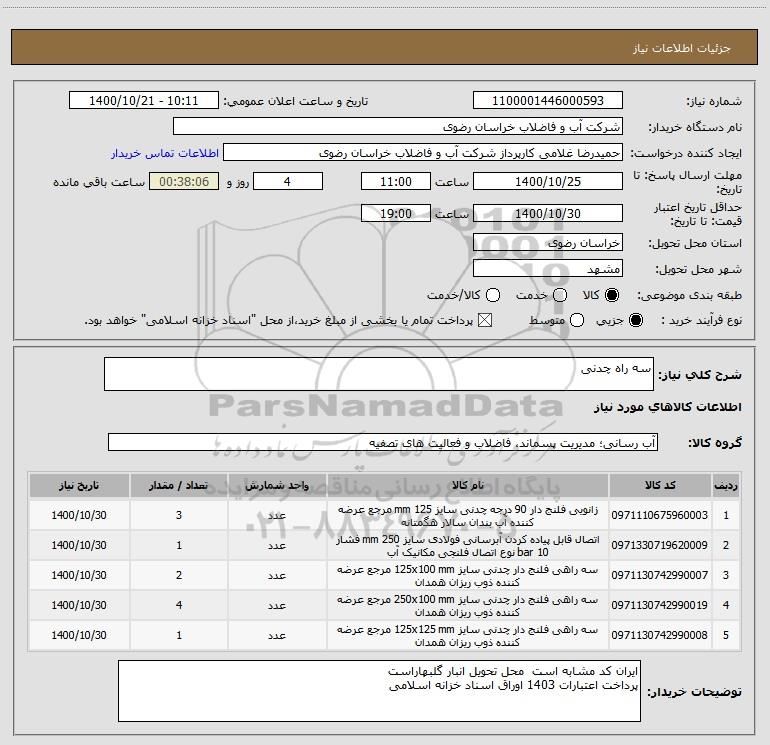The width and height of the screenshot is (770, 745).
Task: Choose the 'جزیی' purchase type radio
Action: coord(635,320)
